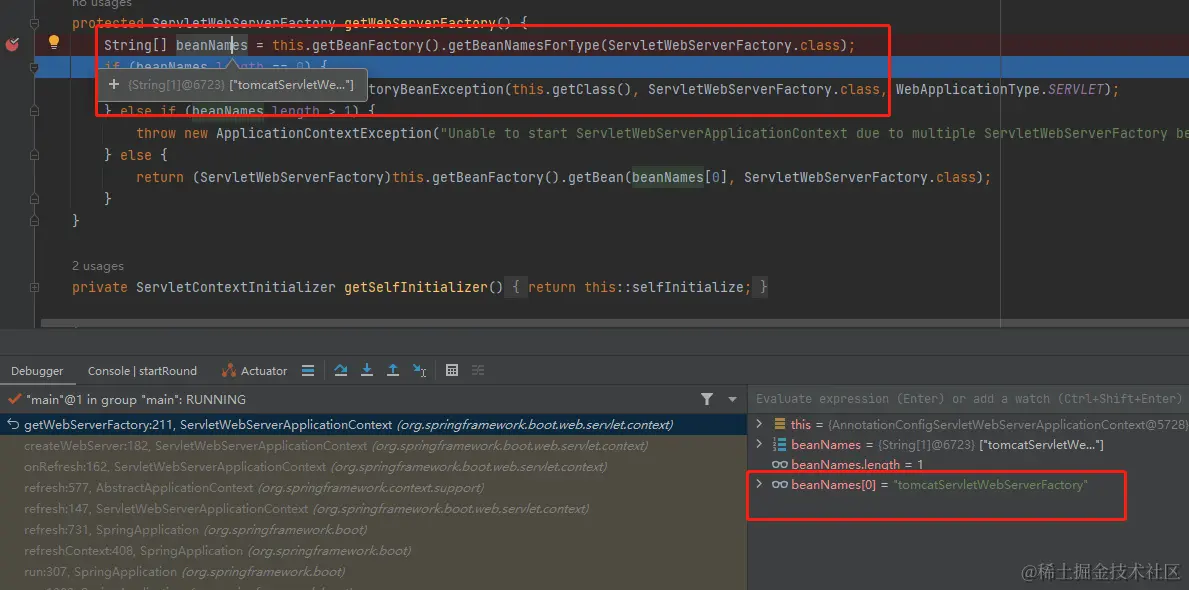
Task: Click the 'beanNames.length = 1' watch row
Action: pyautogui.click(x=968, y=464)
